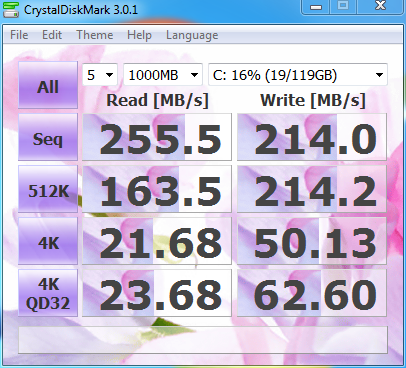Click the Seq write result 214.0
The width and height of the screenshot is (406, 368).
[312, 137]
